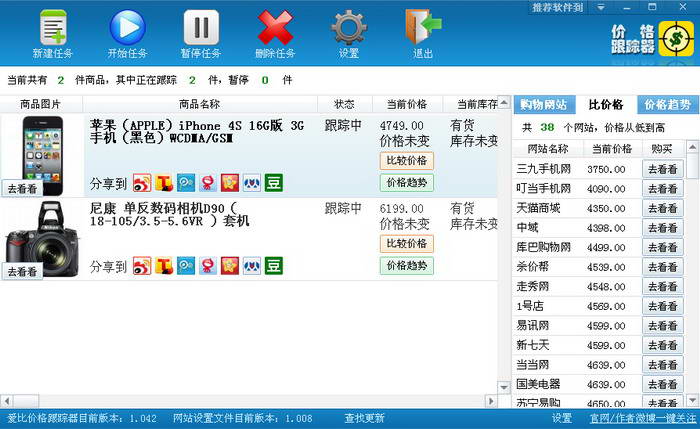700x429 pixels.
Task: Share Nikon D90 via the red ribbon icon
Action: 208,266
